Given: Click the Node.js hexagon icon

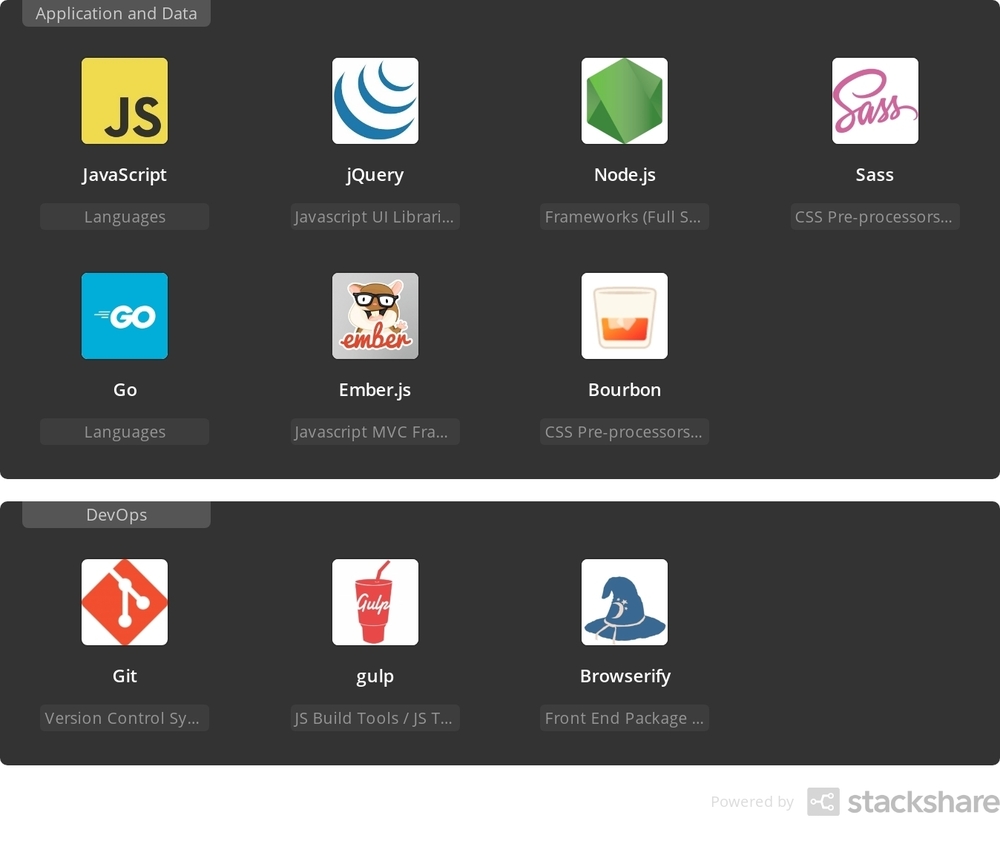Looking at the screenshot, I should point(624,100).
